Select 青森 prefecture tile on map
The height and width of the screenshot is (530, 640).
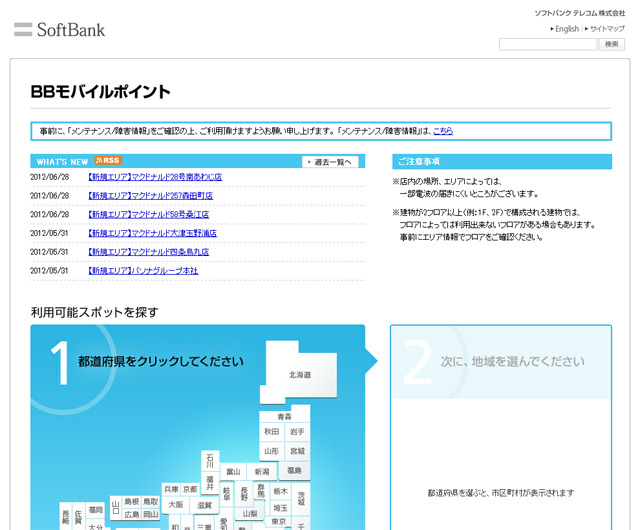point(284,416)
